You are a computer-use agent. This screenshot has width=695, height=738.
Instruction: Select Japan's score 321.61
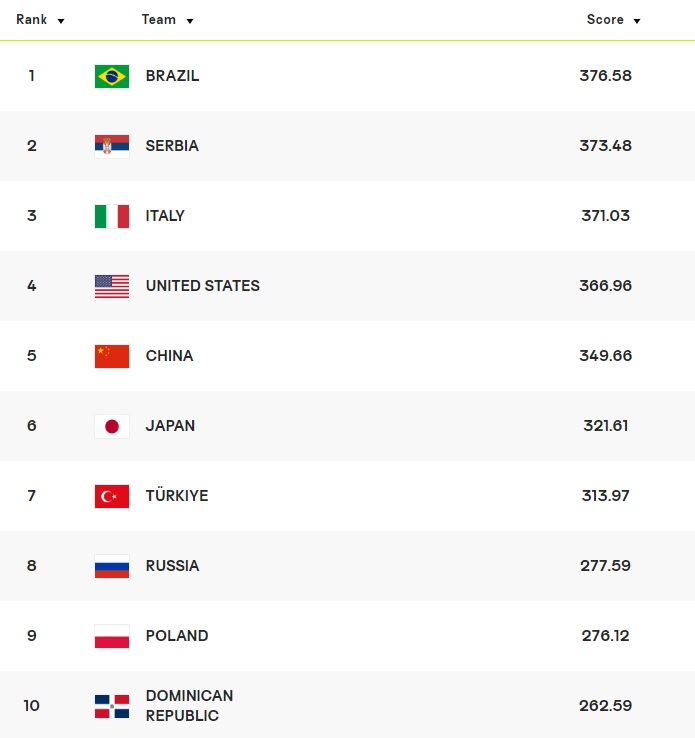tap(605, 426)
